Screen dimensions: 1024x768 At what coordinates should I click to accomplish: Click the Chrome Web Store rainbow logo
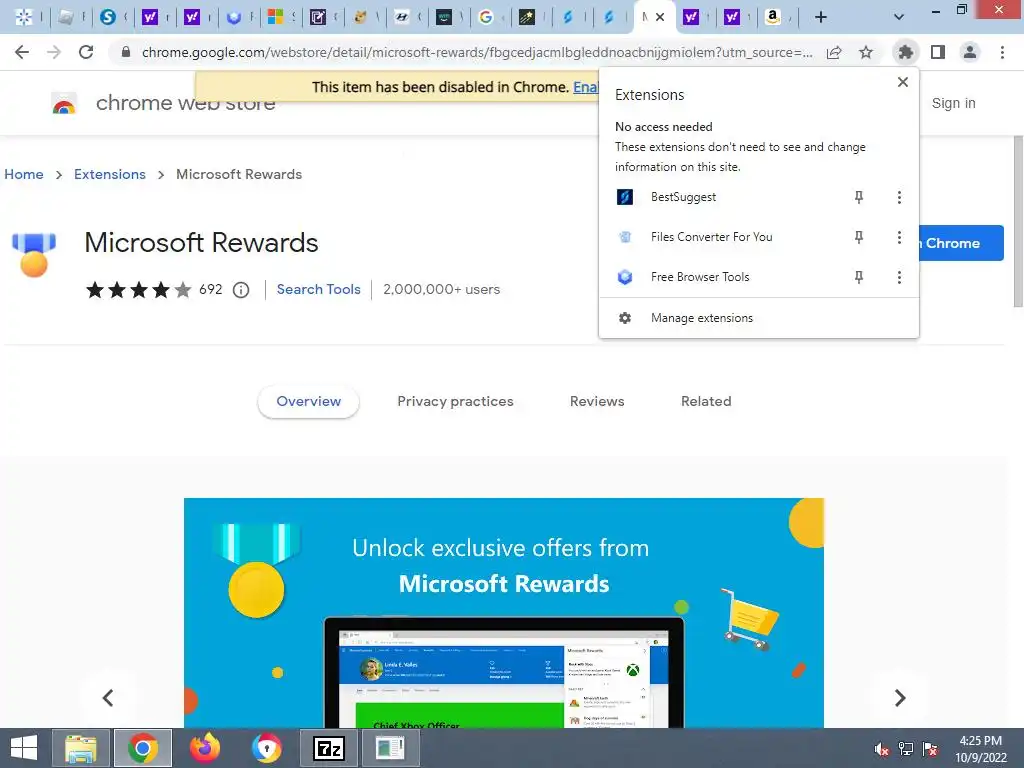pyautogui.click(x=64, y=103)
